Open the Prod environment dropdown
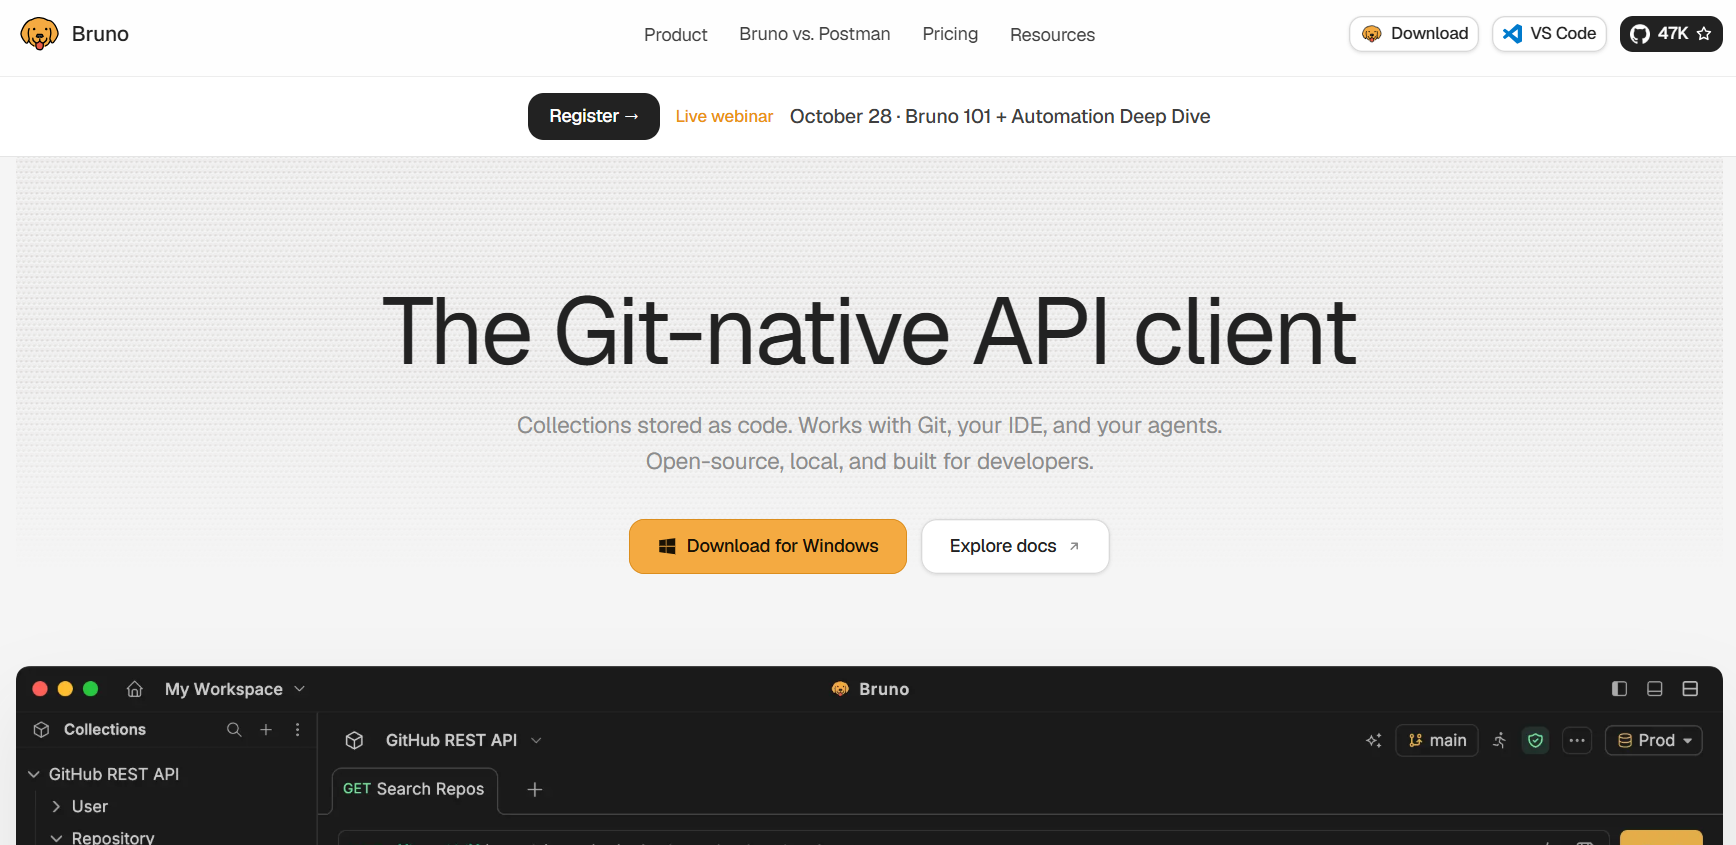The image size is (1736, 845). (1654, 741)
